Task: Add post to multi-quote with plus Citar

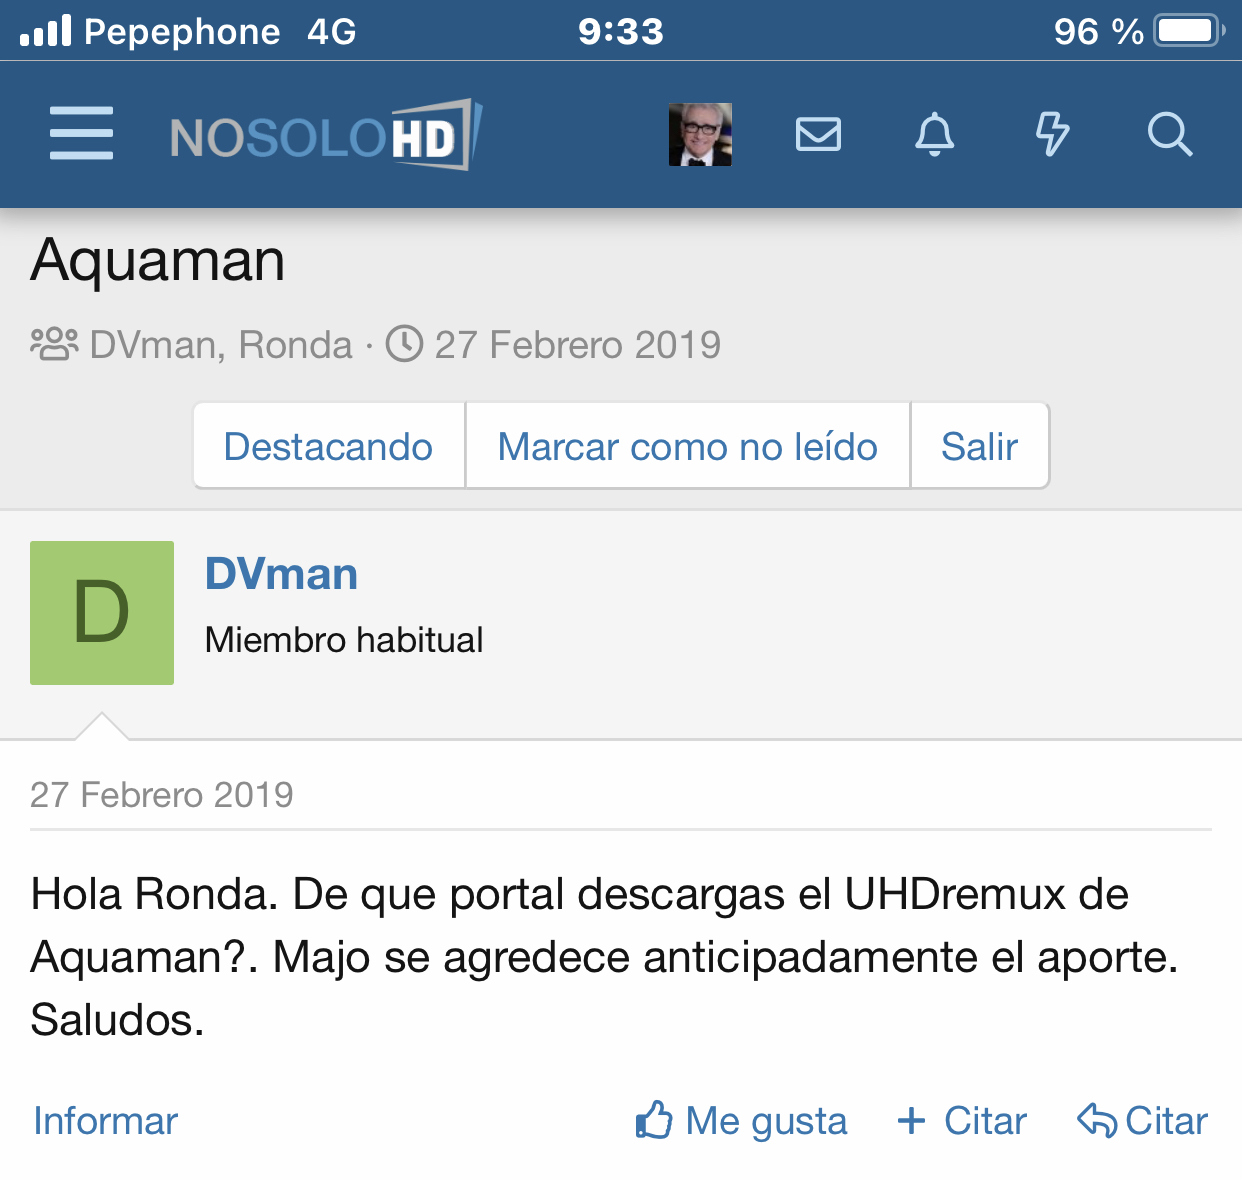Action: pos(962,1121)
